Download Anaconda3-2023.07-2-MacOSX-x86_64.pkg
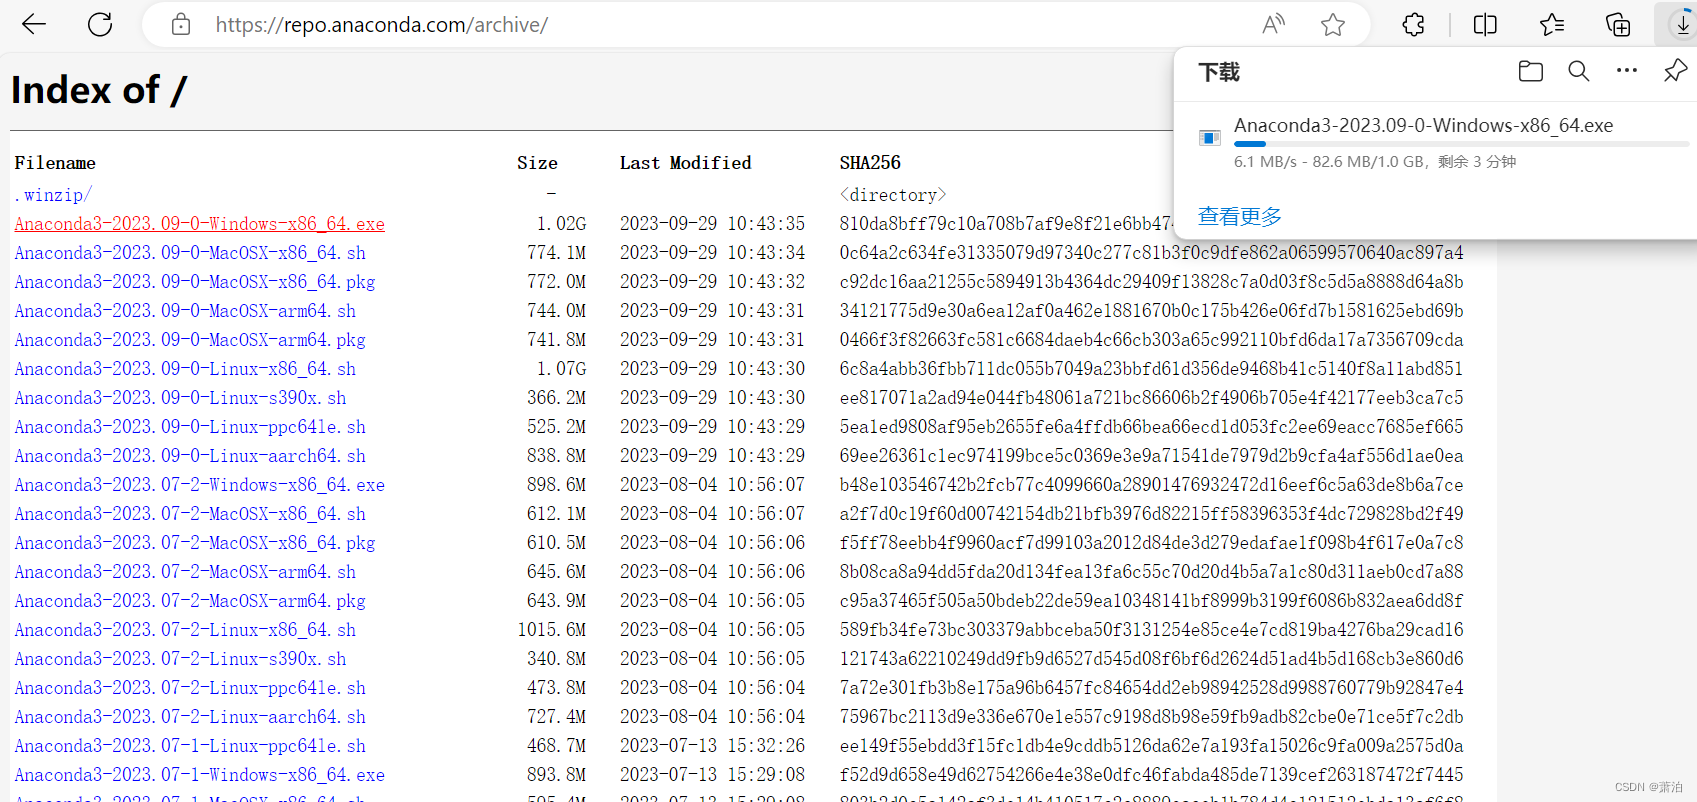 [195, 543]
